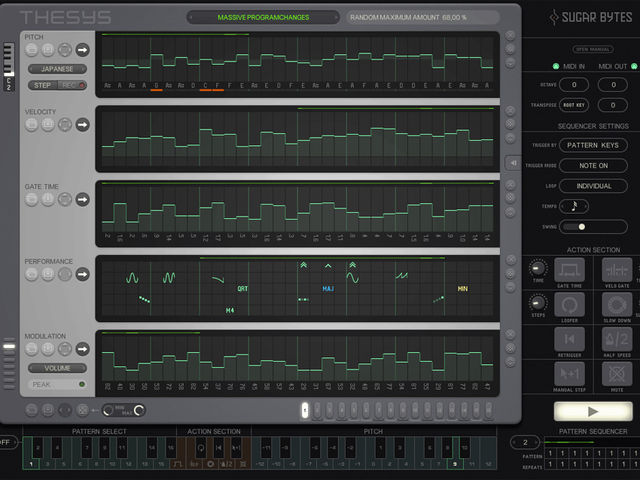Click the PATTERN SELECT keyboard header
This screenshot has width=640, height=480.
click(99, 431)
